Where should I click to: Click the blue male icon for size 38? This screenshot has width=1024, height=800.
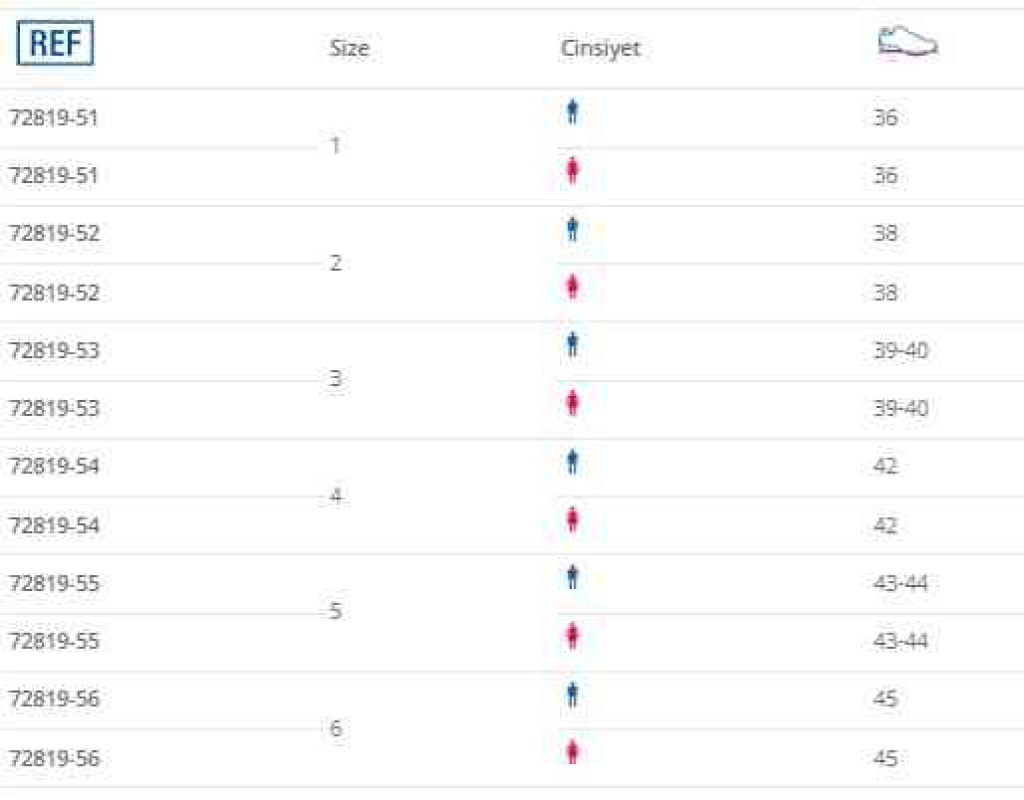pos(573,229)
